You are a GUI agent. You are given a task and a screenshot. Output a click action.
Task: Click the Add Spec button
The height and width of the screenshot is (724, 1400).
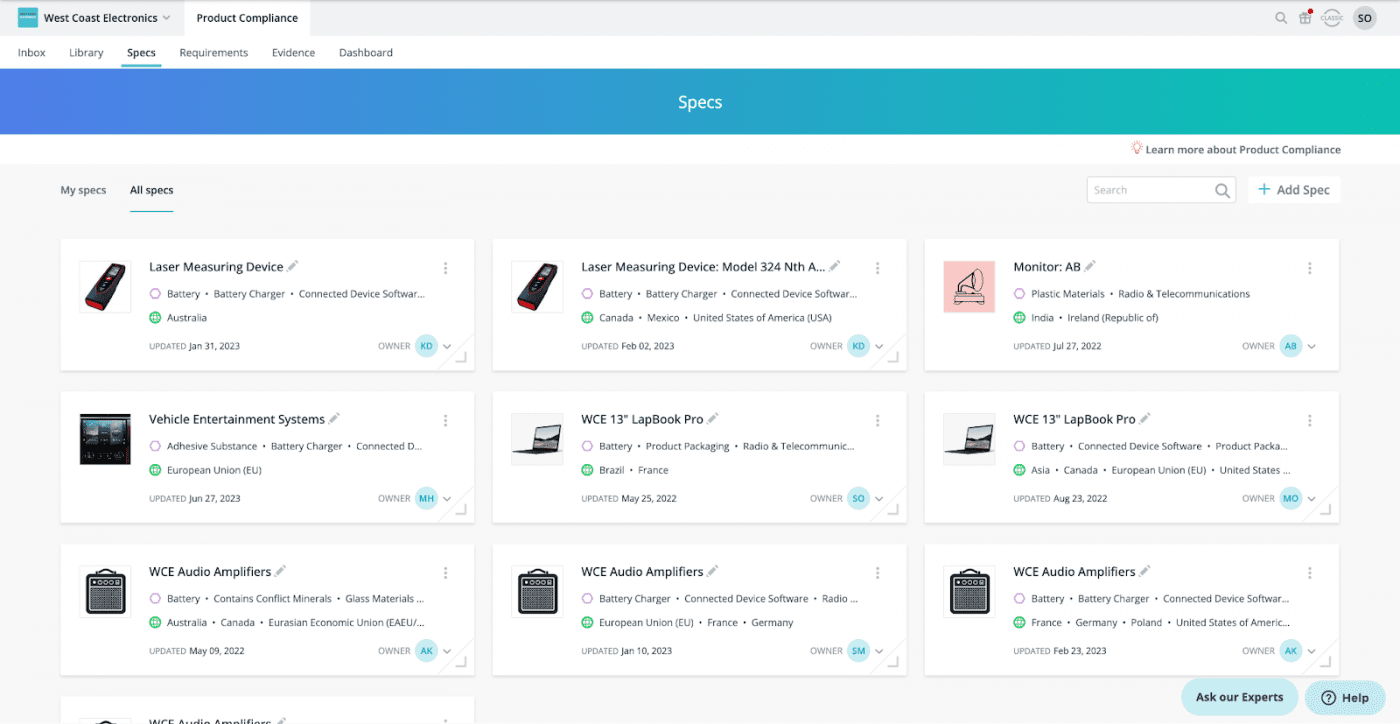pos(1293,190)
